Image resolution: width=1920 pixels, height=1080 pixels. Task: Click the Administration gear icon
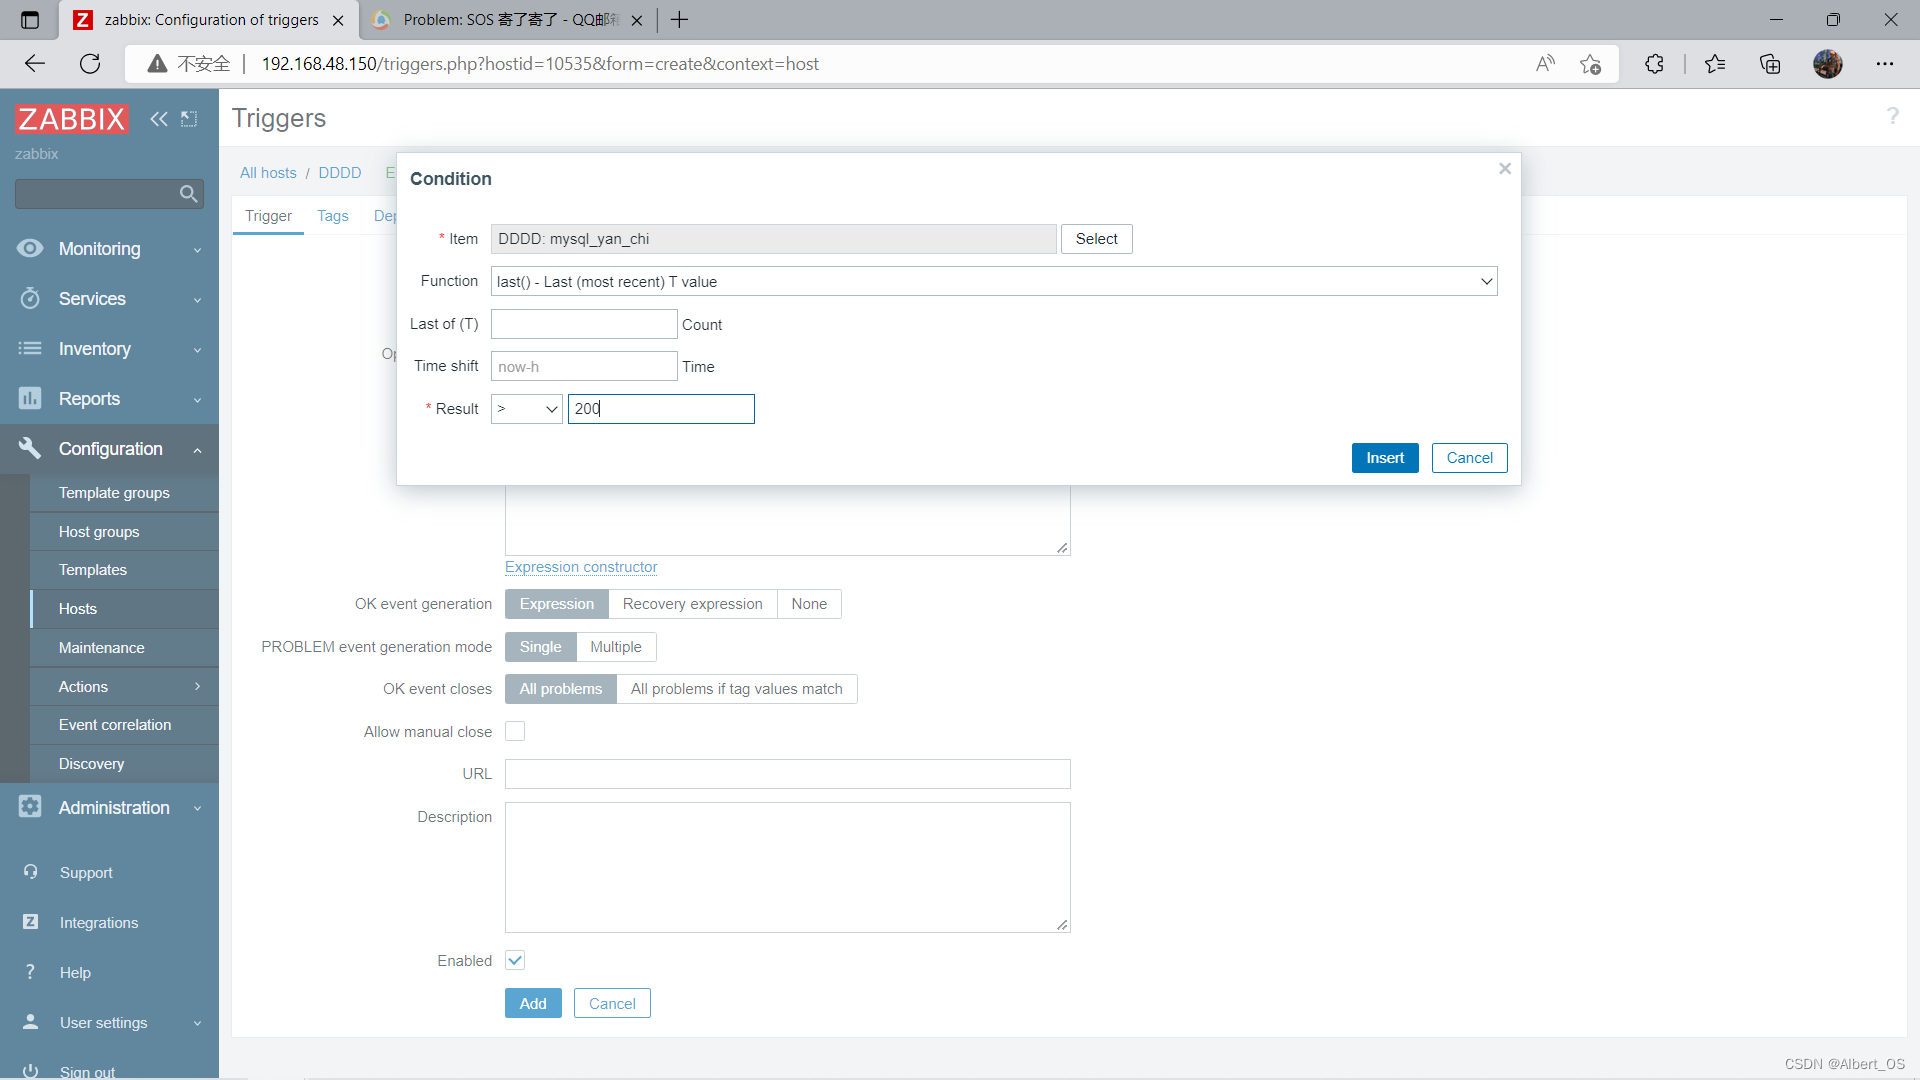point(30,806)
